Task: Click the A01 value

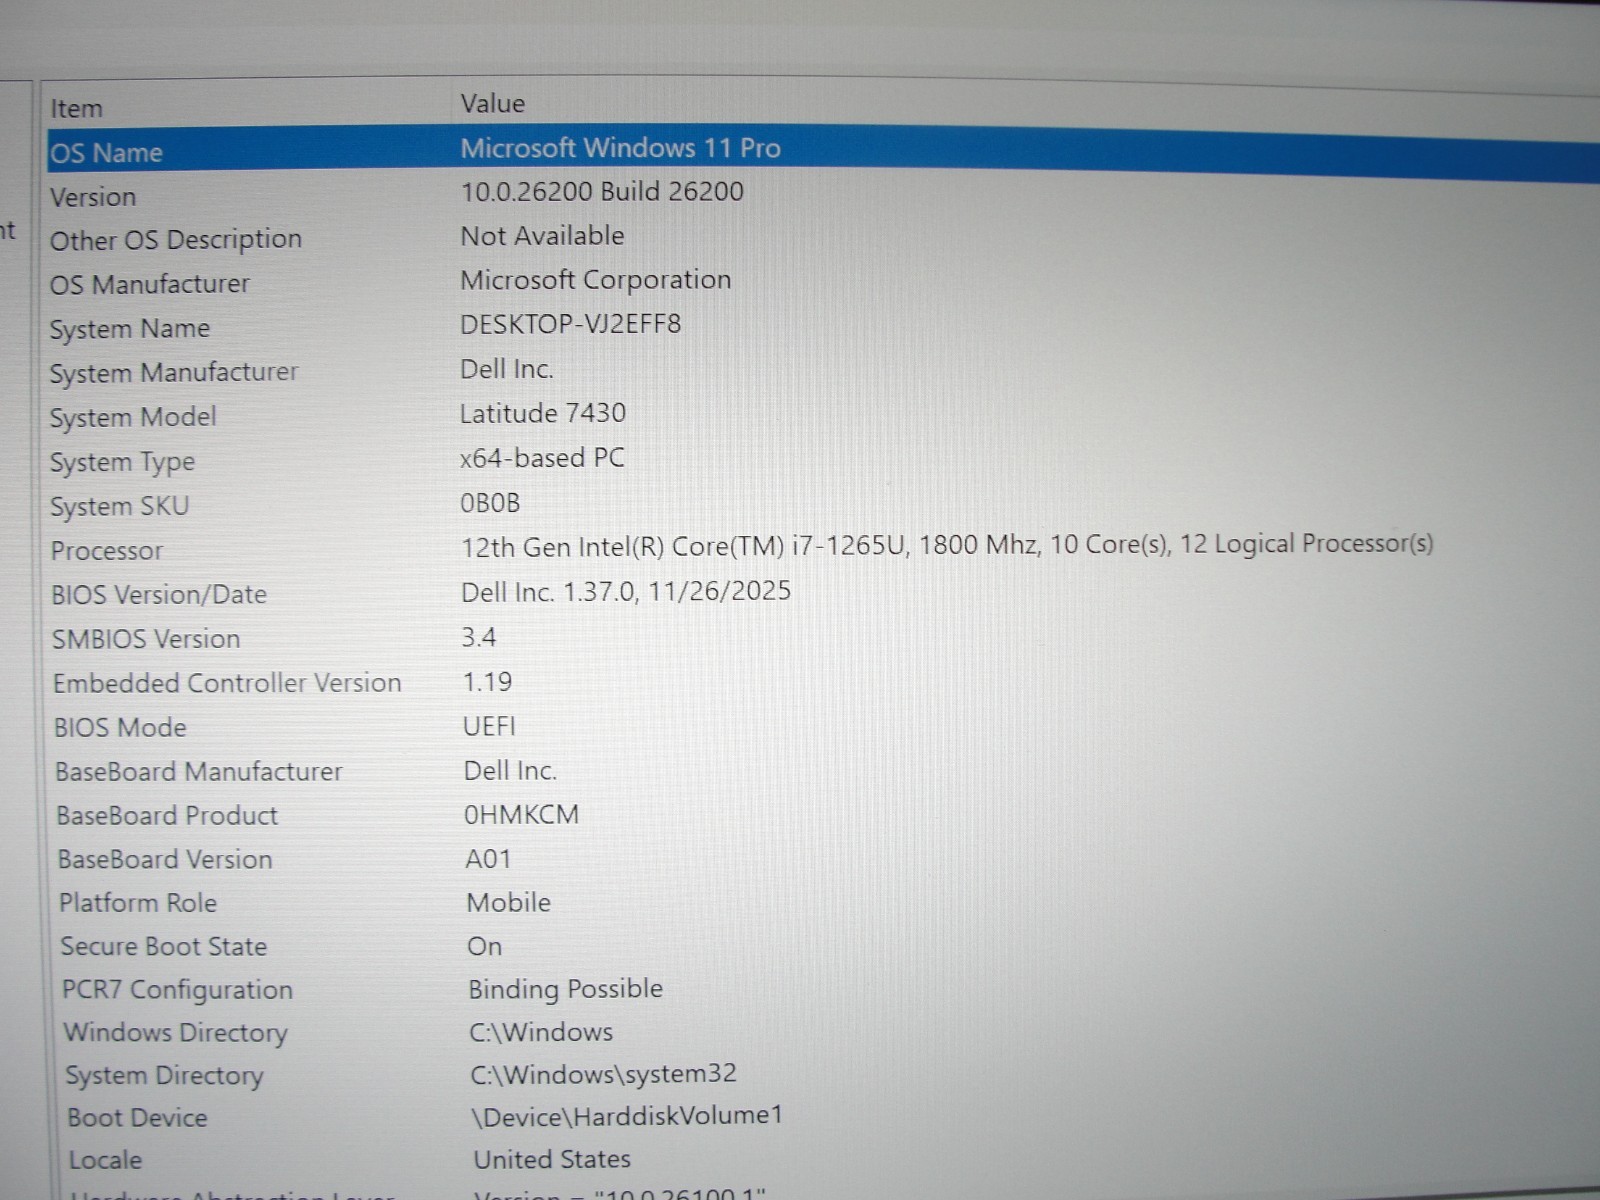Action: pos(488,859)
